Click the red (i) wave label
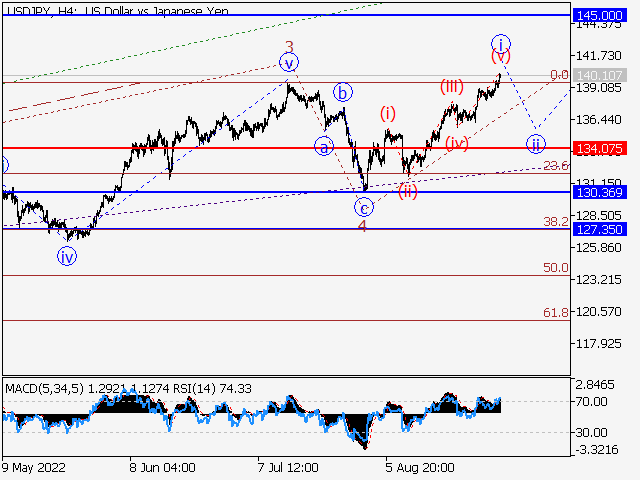Image resolution: width=640 pixels, height=480 pixels. (388, 113)
